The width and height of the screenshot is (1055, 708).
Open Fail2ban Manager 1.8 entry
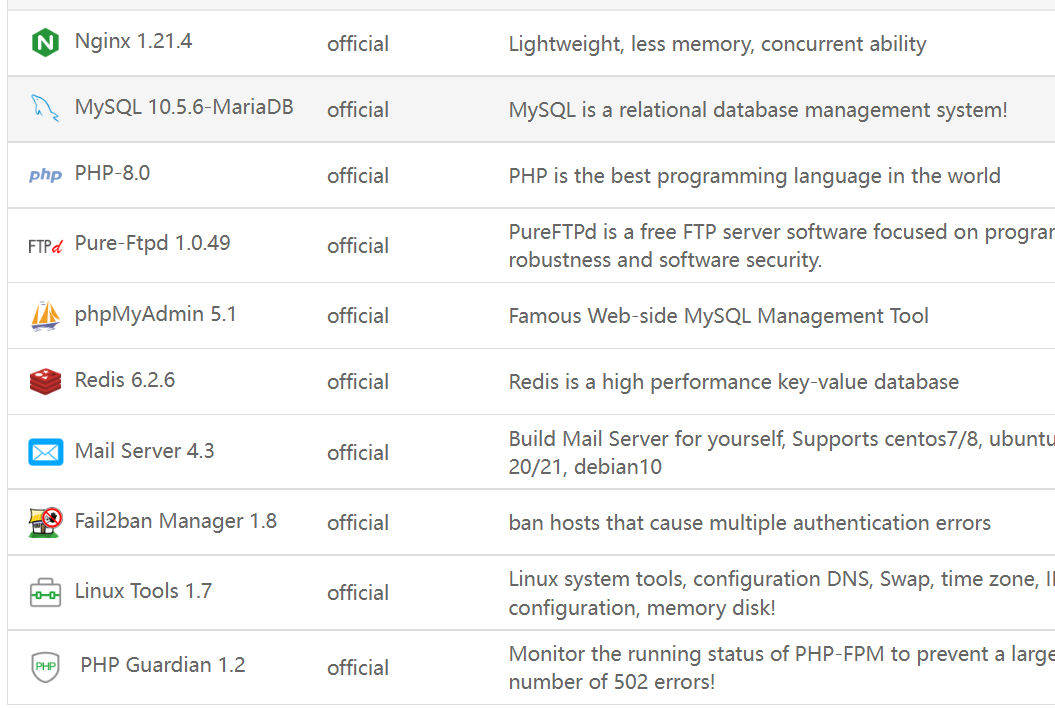(x=175, y=521)
